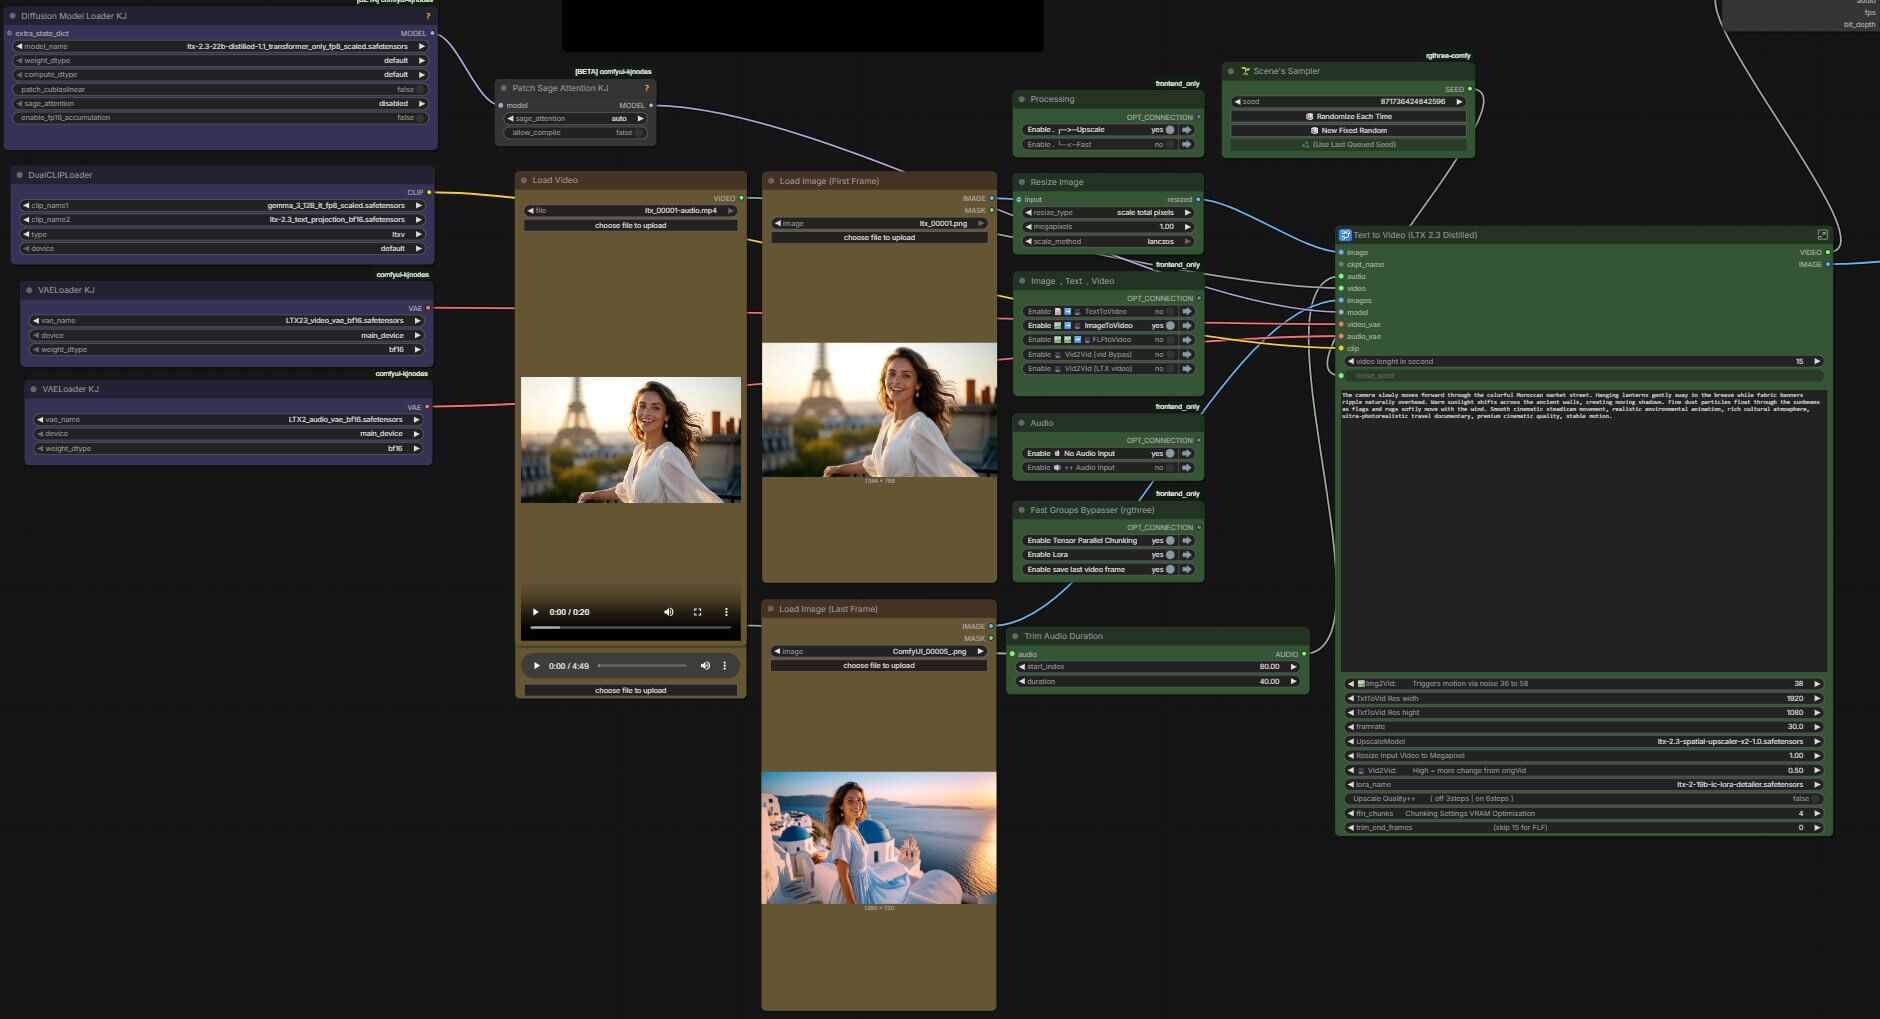
Task: Open more options menu in video player
Action: click(x=726, y=612)
